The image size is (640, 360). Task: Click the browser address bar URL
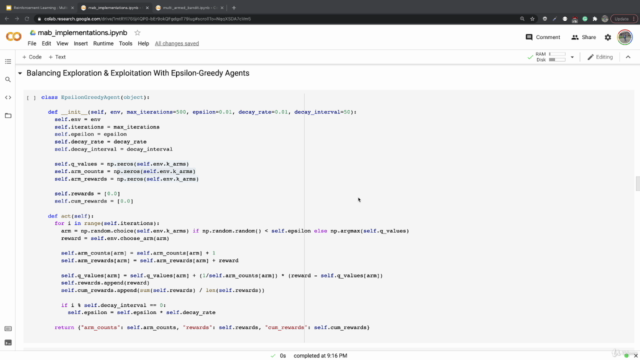click(x=147, y=19)
